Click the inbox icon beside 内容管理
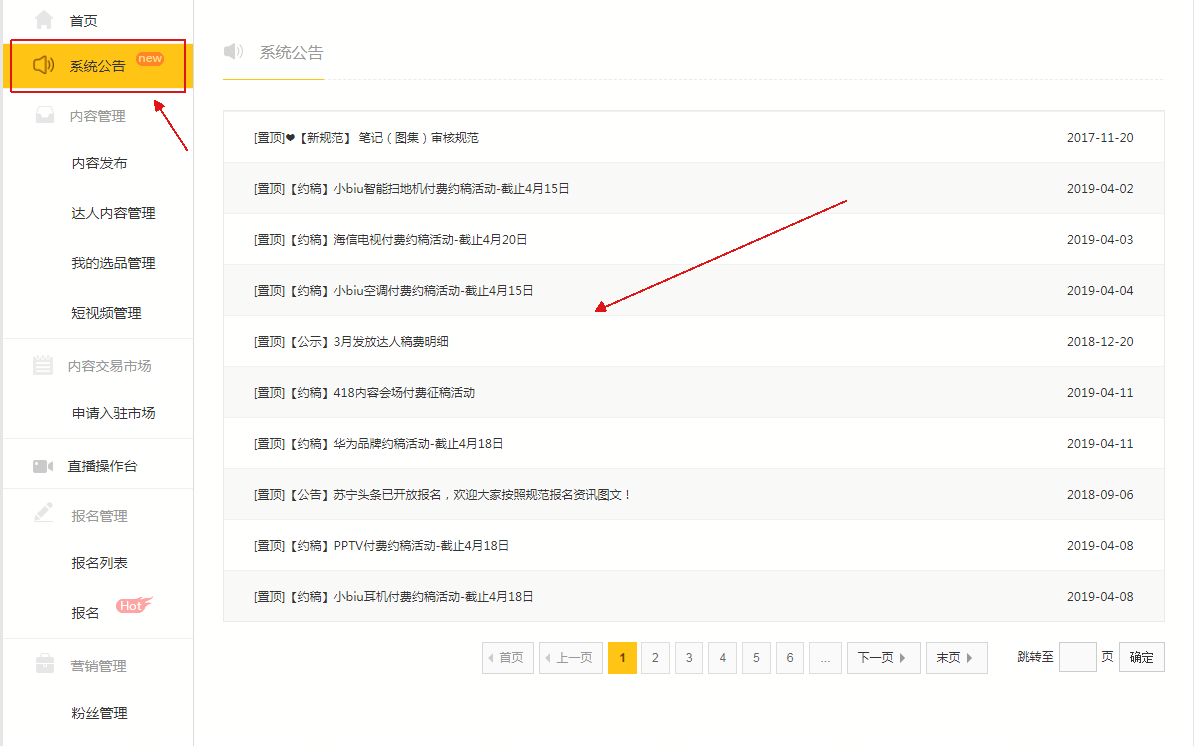 pyautogui.click(x=45, y=115)
